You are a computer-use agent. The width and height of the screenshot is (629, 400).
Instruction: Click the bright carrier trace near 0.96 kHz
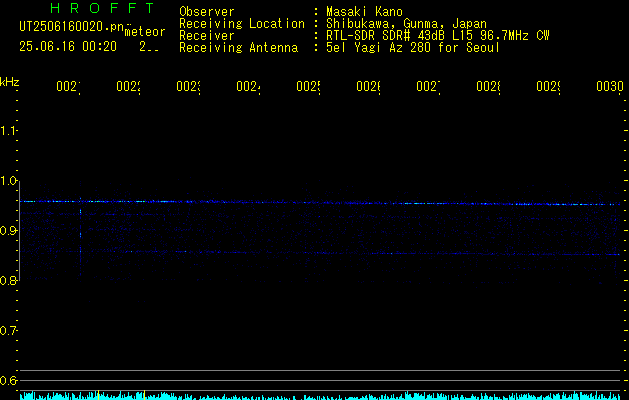click(320, 203)
